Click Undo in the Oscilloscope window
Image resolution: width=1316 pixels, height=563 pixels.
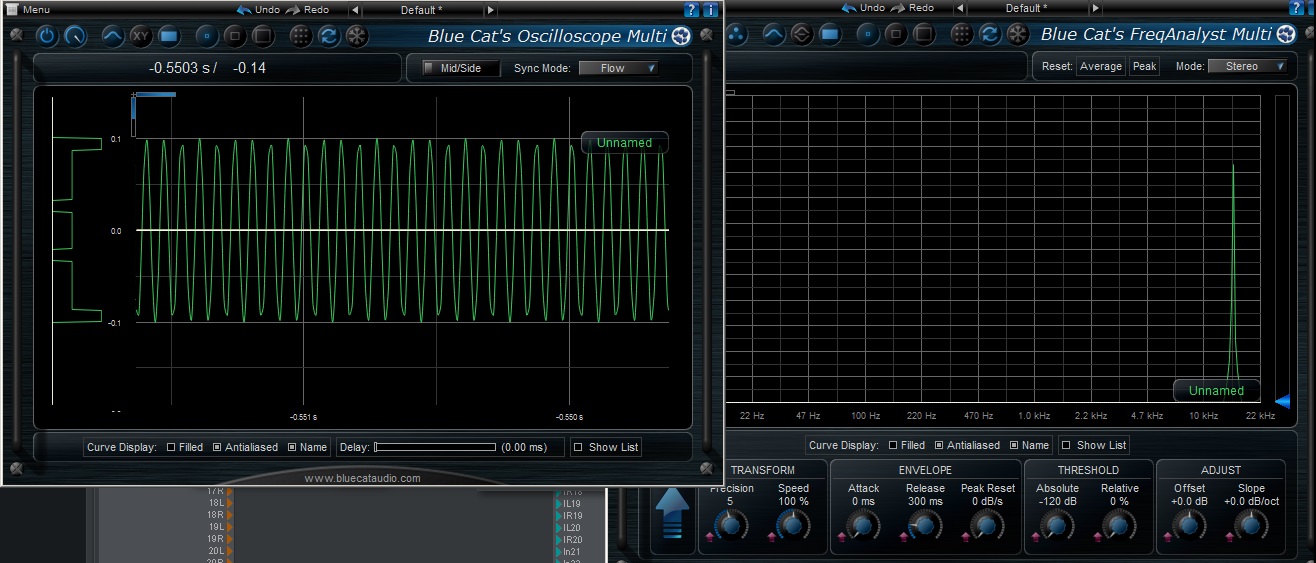coord(258,9)
